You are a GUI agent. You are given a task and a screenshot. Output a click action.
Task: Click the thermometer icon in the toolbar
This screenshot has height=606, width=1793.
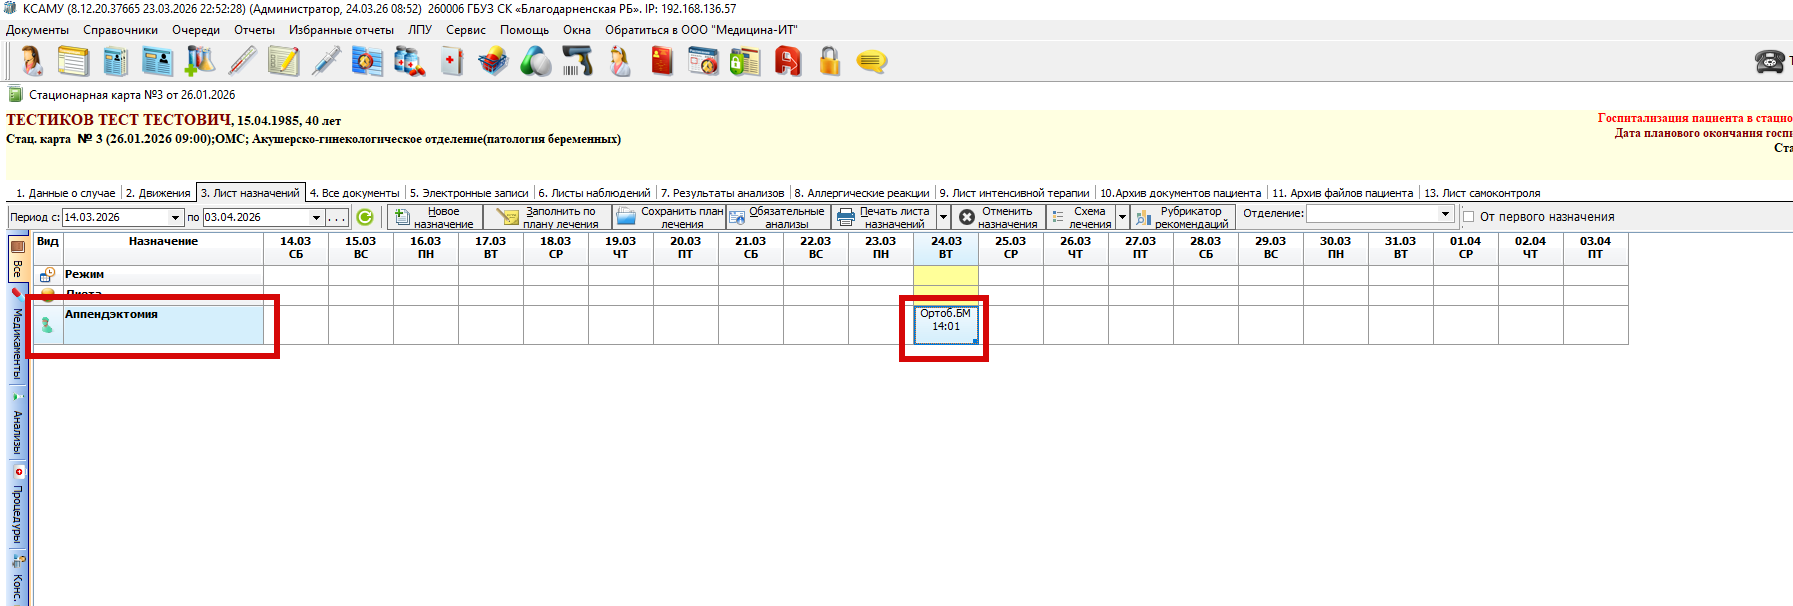[242, 62]
